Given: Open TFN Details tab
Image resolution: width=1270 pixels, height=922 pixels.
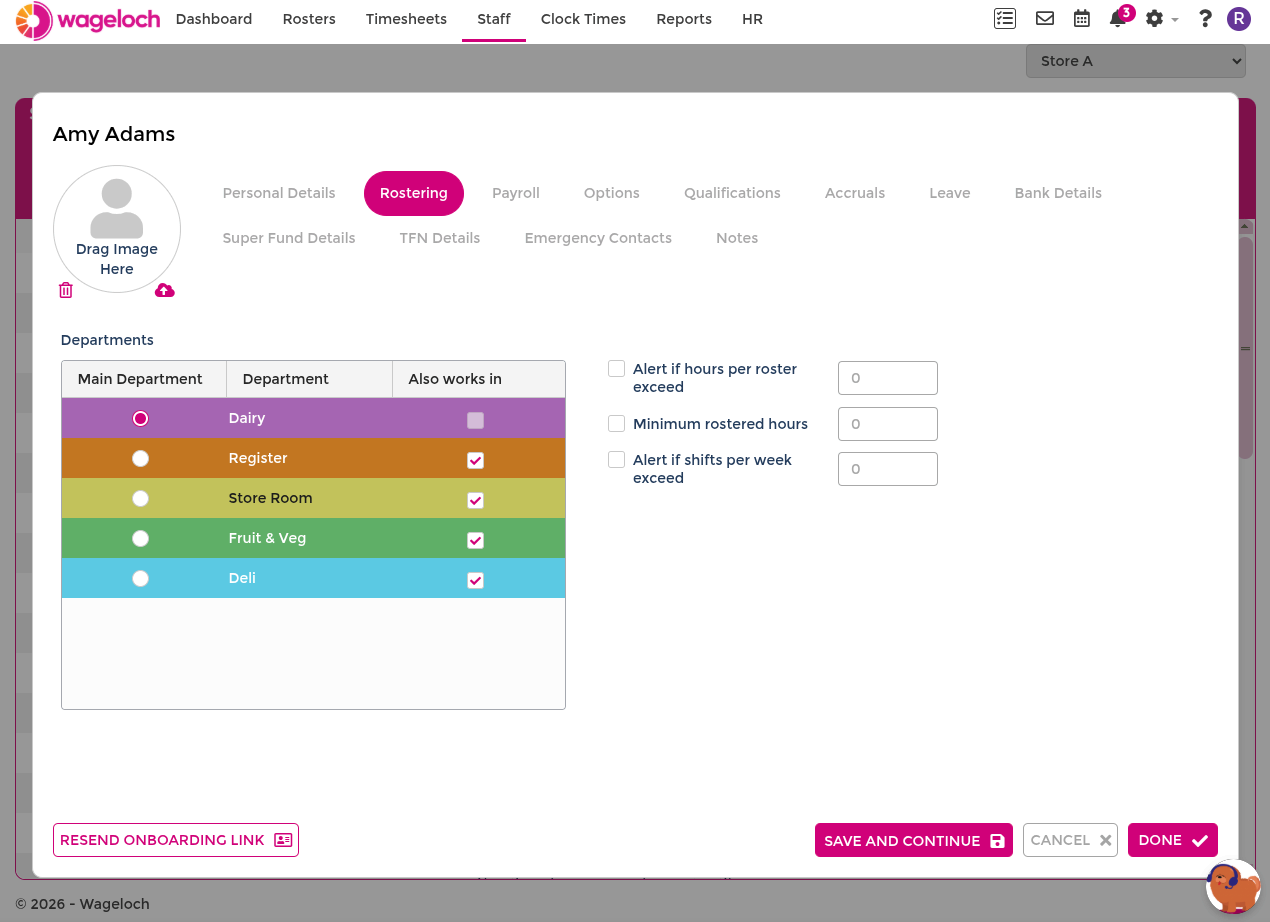Looking at the screenshot, I should point(440,238).
